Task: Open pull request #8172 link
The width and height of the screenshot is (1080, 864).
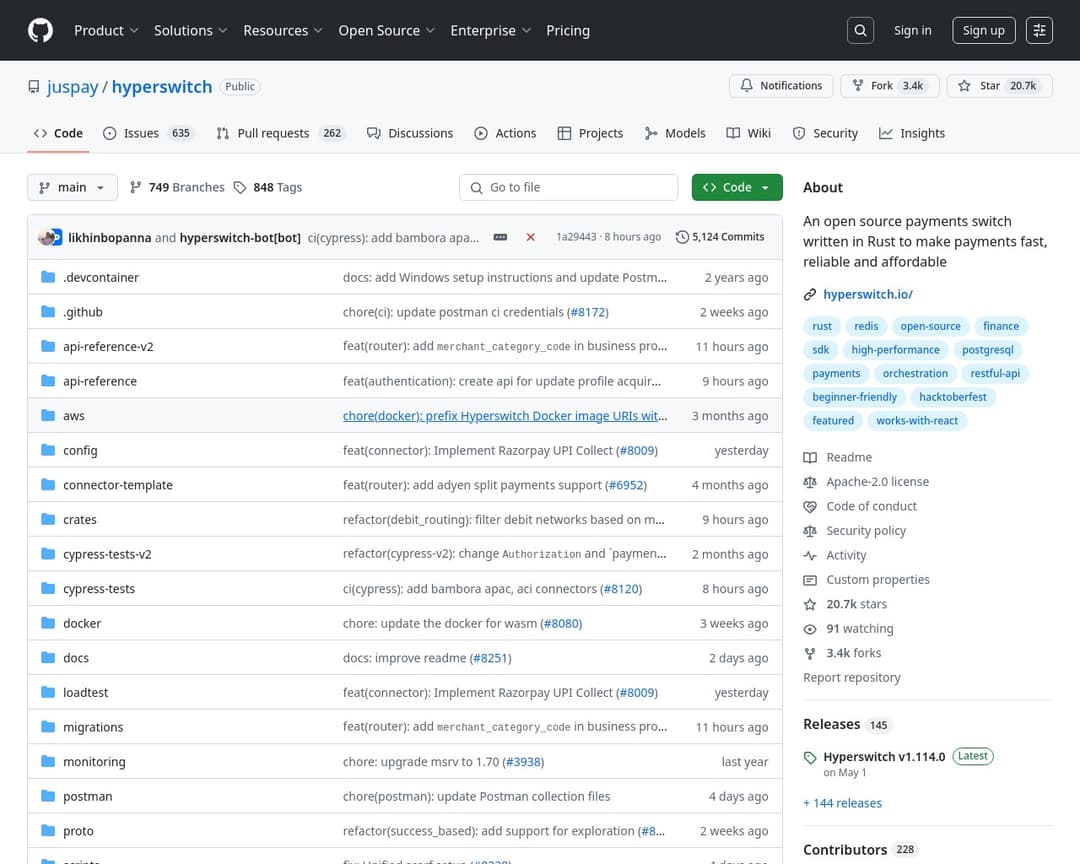Action: click(x=588, y=312)
